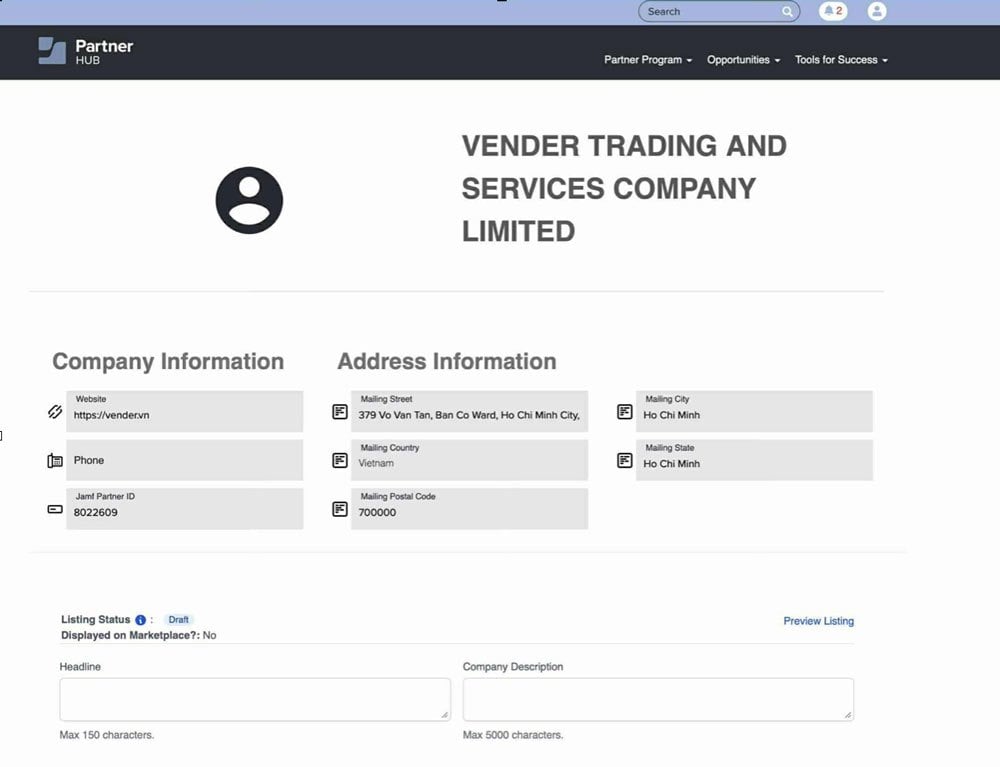
Task: Click inside the Company Description text area
Action: point(658,699)
